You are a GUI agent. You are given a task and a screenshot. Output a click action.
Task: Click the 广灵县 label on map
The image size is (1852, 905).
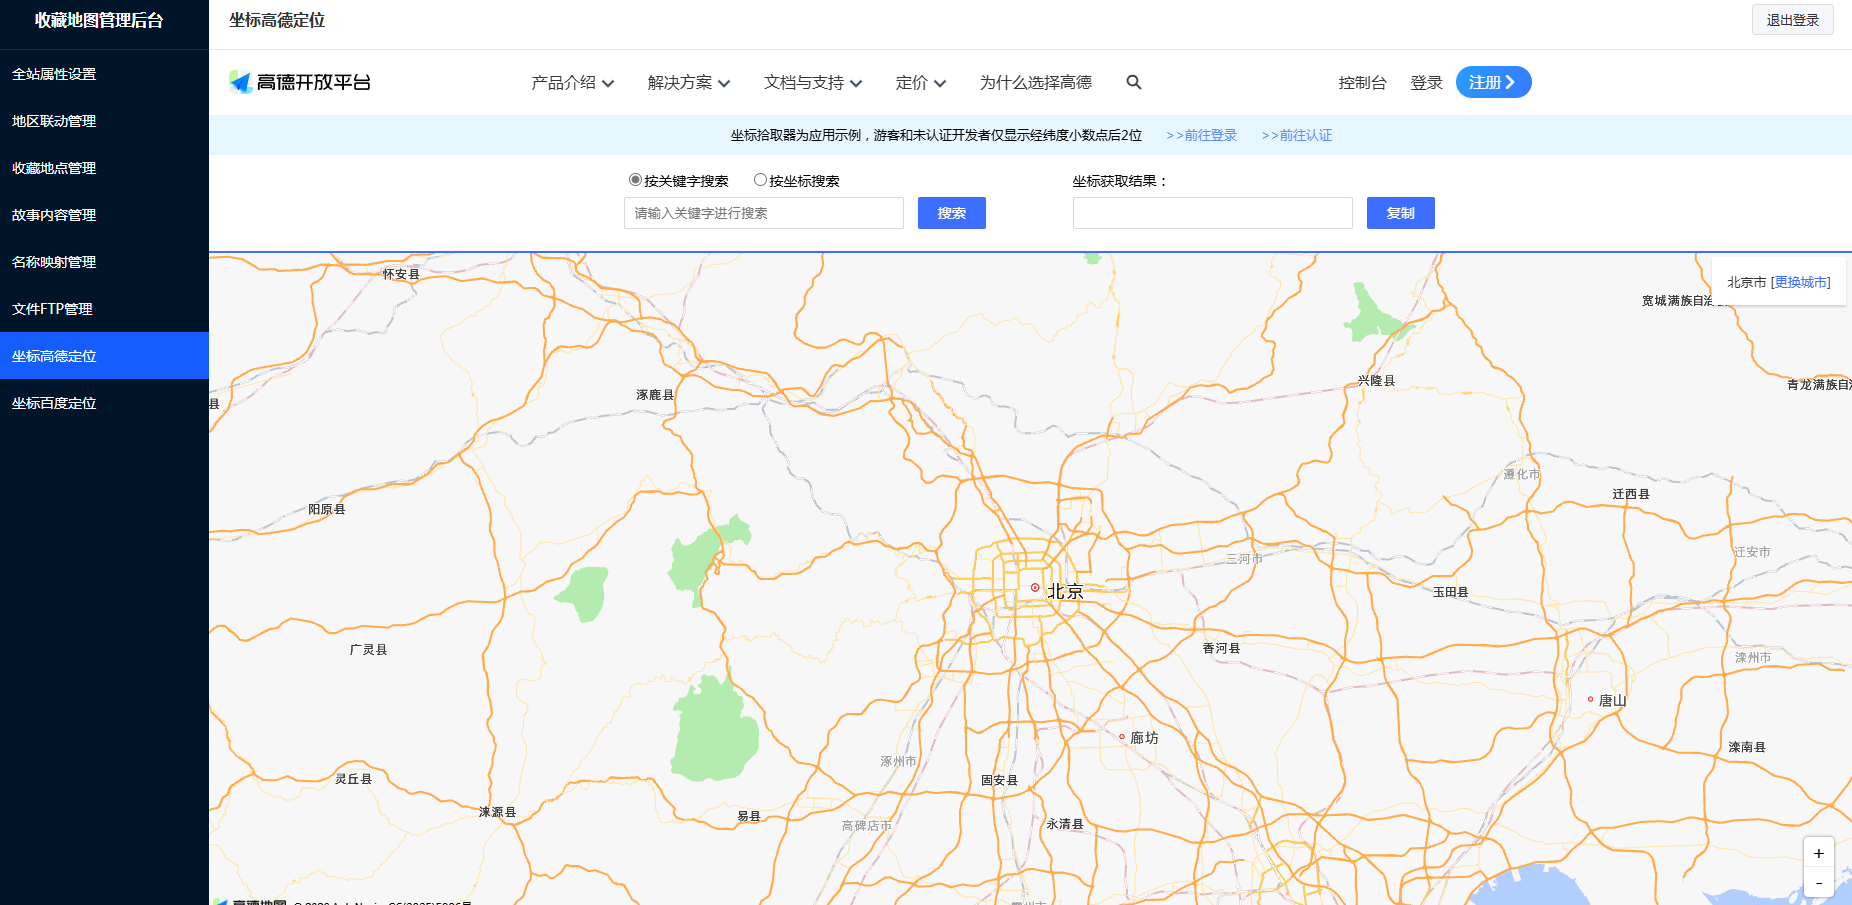click(x=368, y=649)
